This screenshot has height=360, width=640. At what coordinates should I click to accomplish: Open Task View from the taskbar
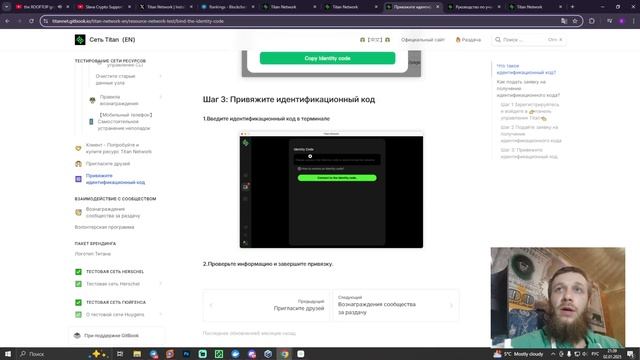pos(120,354)
